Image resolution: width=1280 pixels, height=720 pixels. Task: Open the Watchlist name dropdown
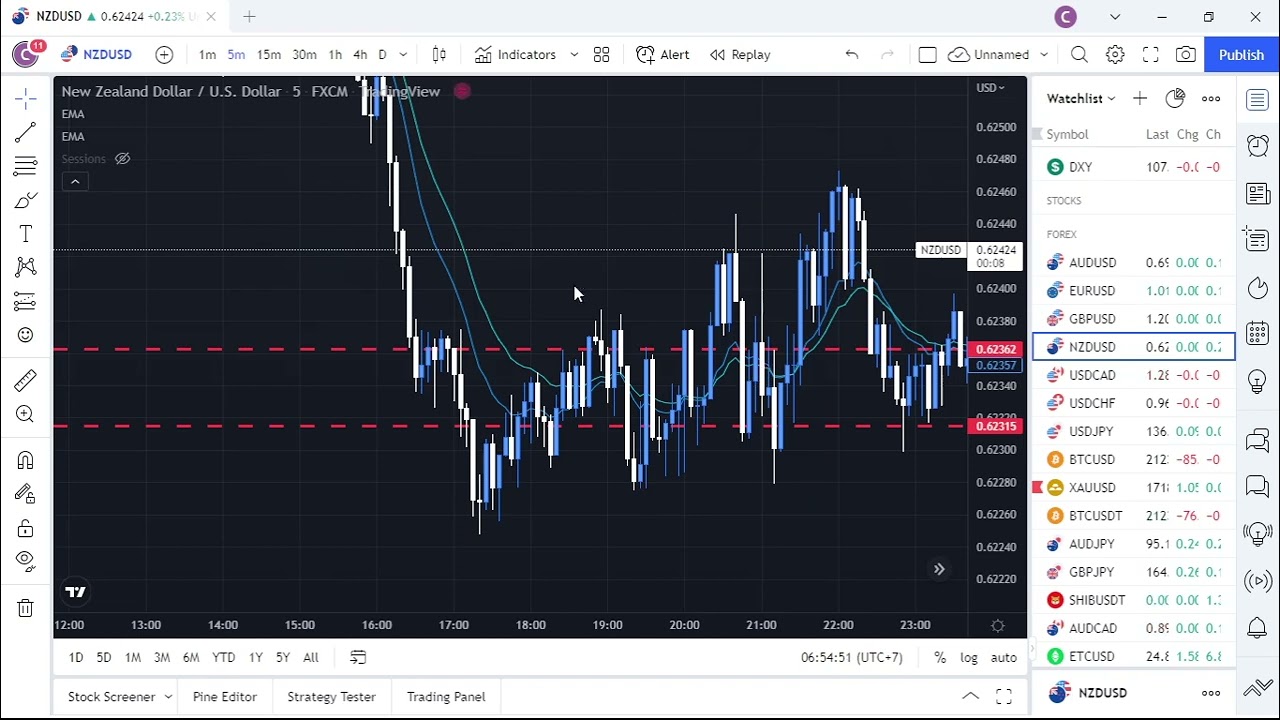1081,98
